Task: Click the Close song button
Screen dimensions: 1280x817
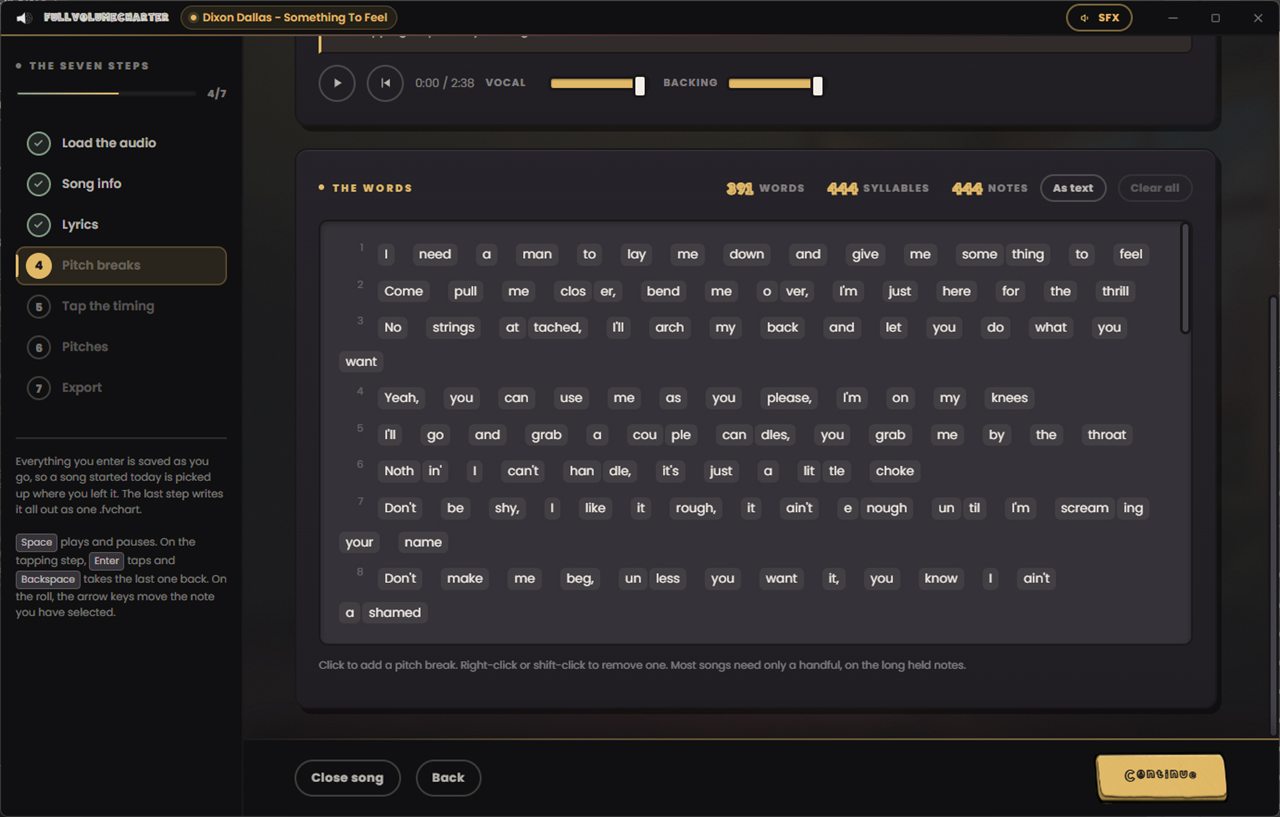Action: pyautogui.click(x=347, y=778)
